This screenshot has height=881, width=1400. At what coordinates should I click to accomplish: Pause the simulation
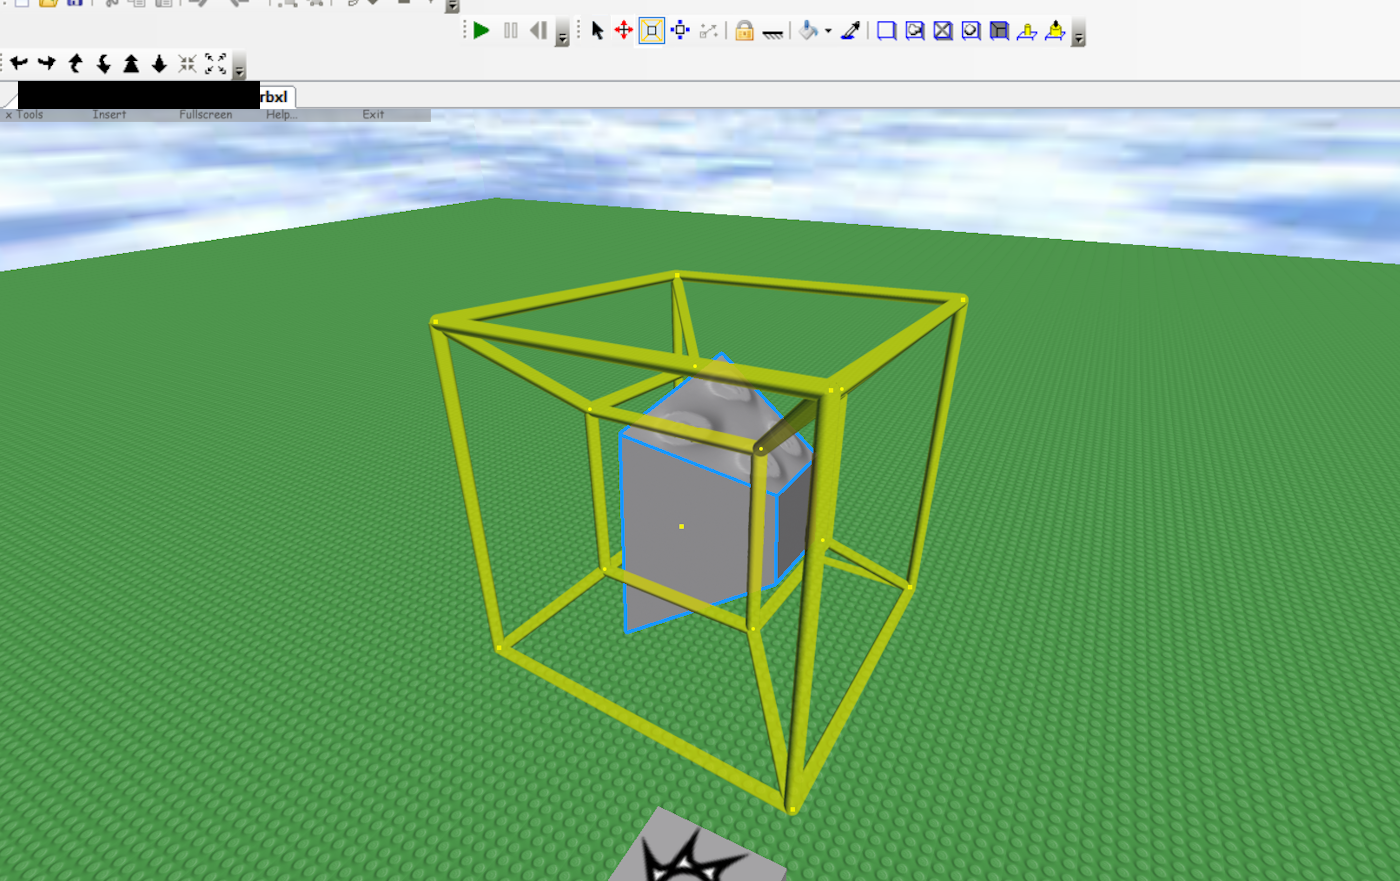click(x=510, y=30)
